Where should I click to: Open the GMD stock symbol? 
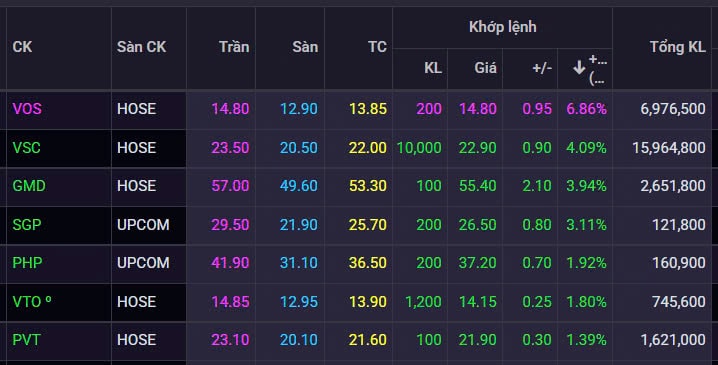coord(29,186)
